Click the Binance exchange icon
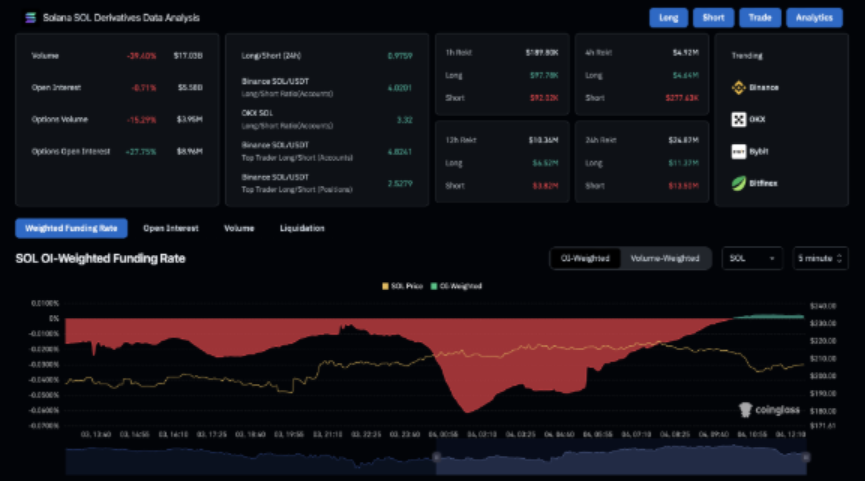This screenshot has height=481, width=865. pos(740,87)
